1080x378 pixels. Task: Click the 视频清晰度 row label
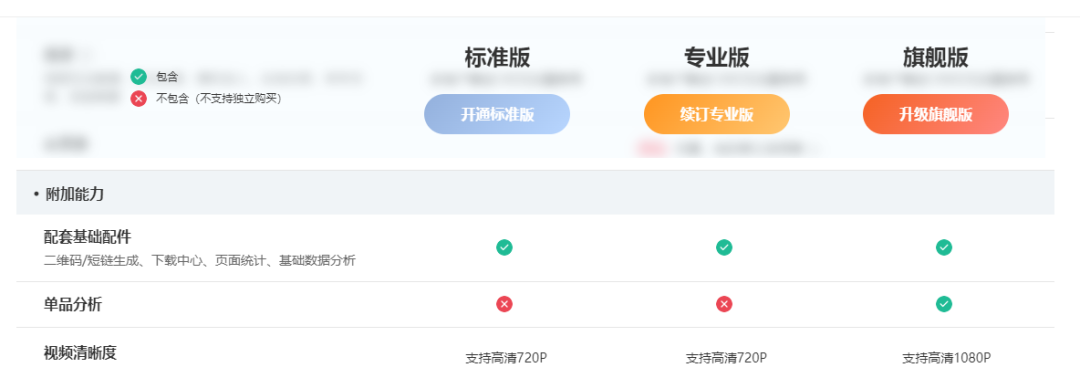(80, 353)
